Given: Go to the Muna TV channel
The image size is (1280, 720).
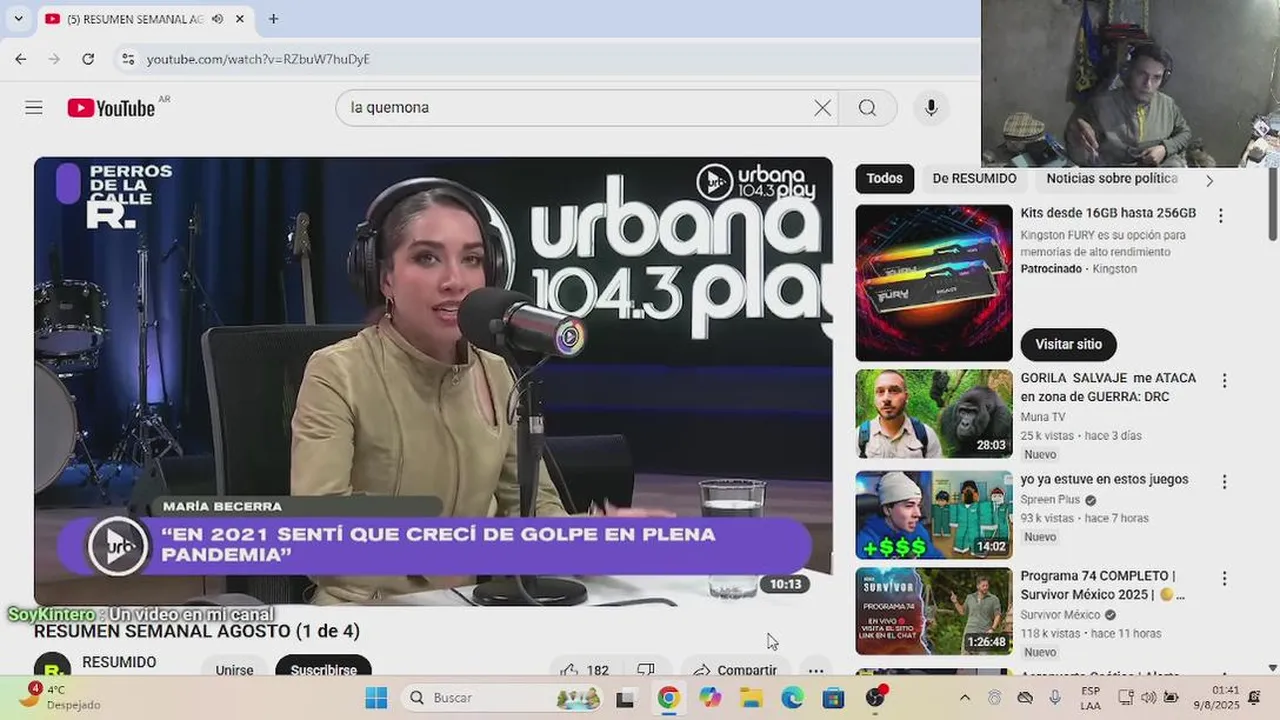Looking at the screenshot, I should (x=1043, y=416).
